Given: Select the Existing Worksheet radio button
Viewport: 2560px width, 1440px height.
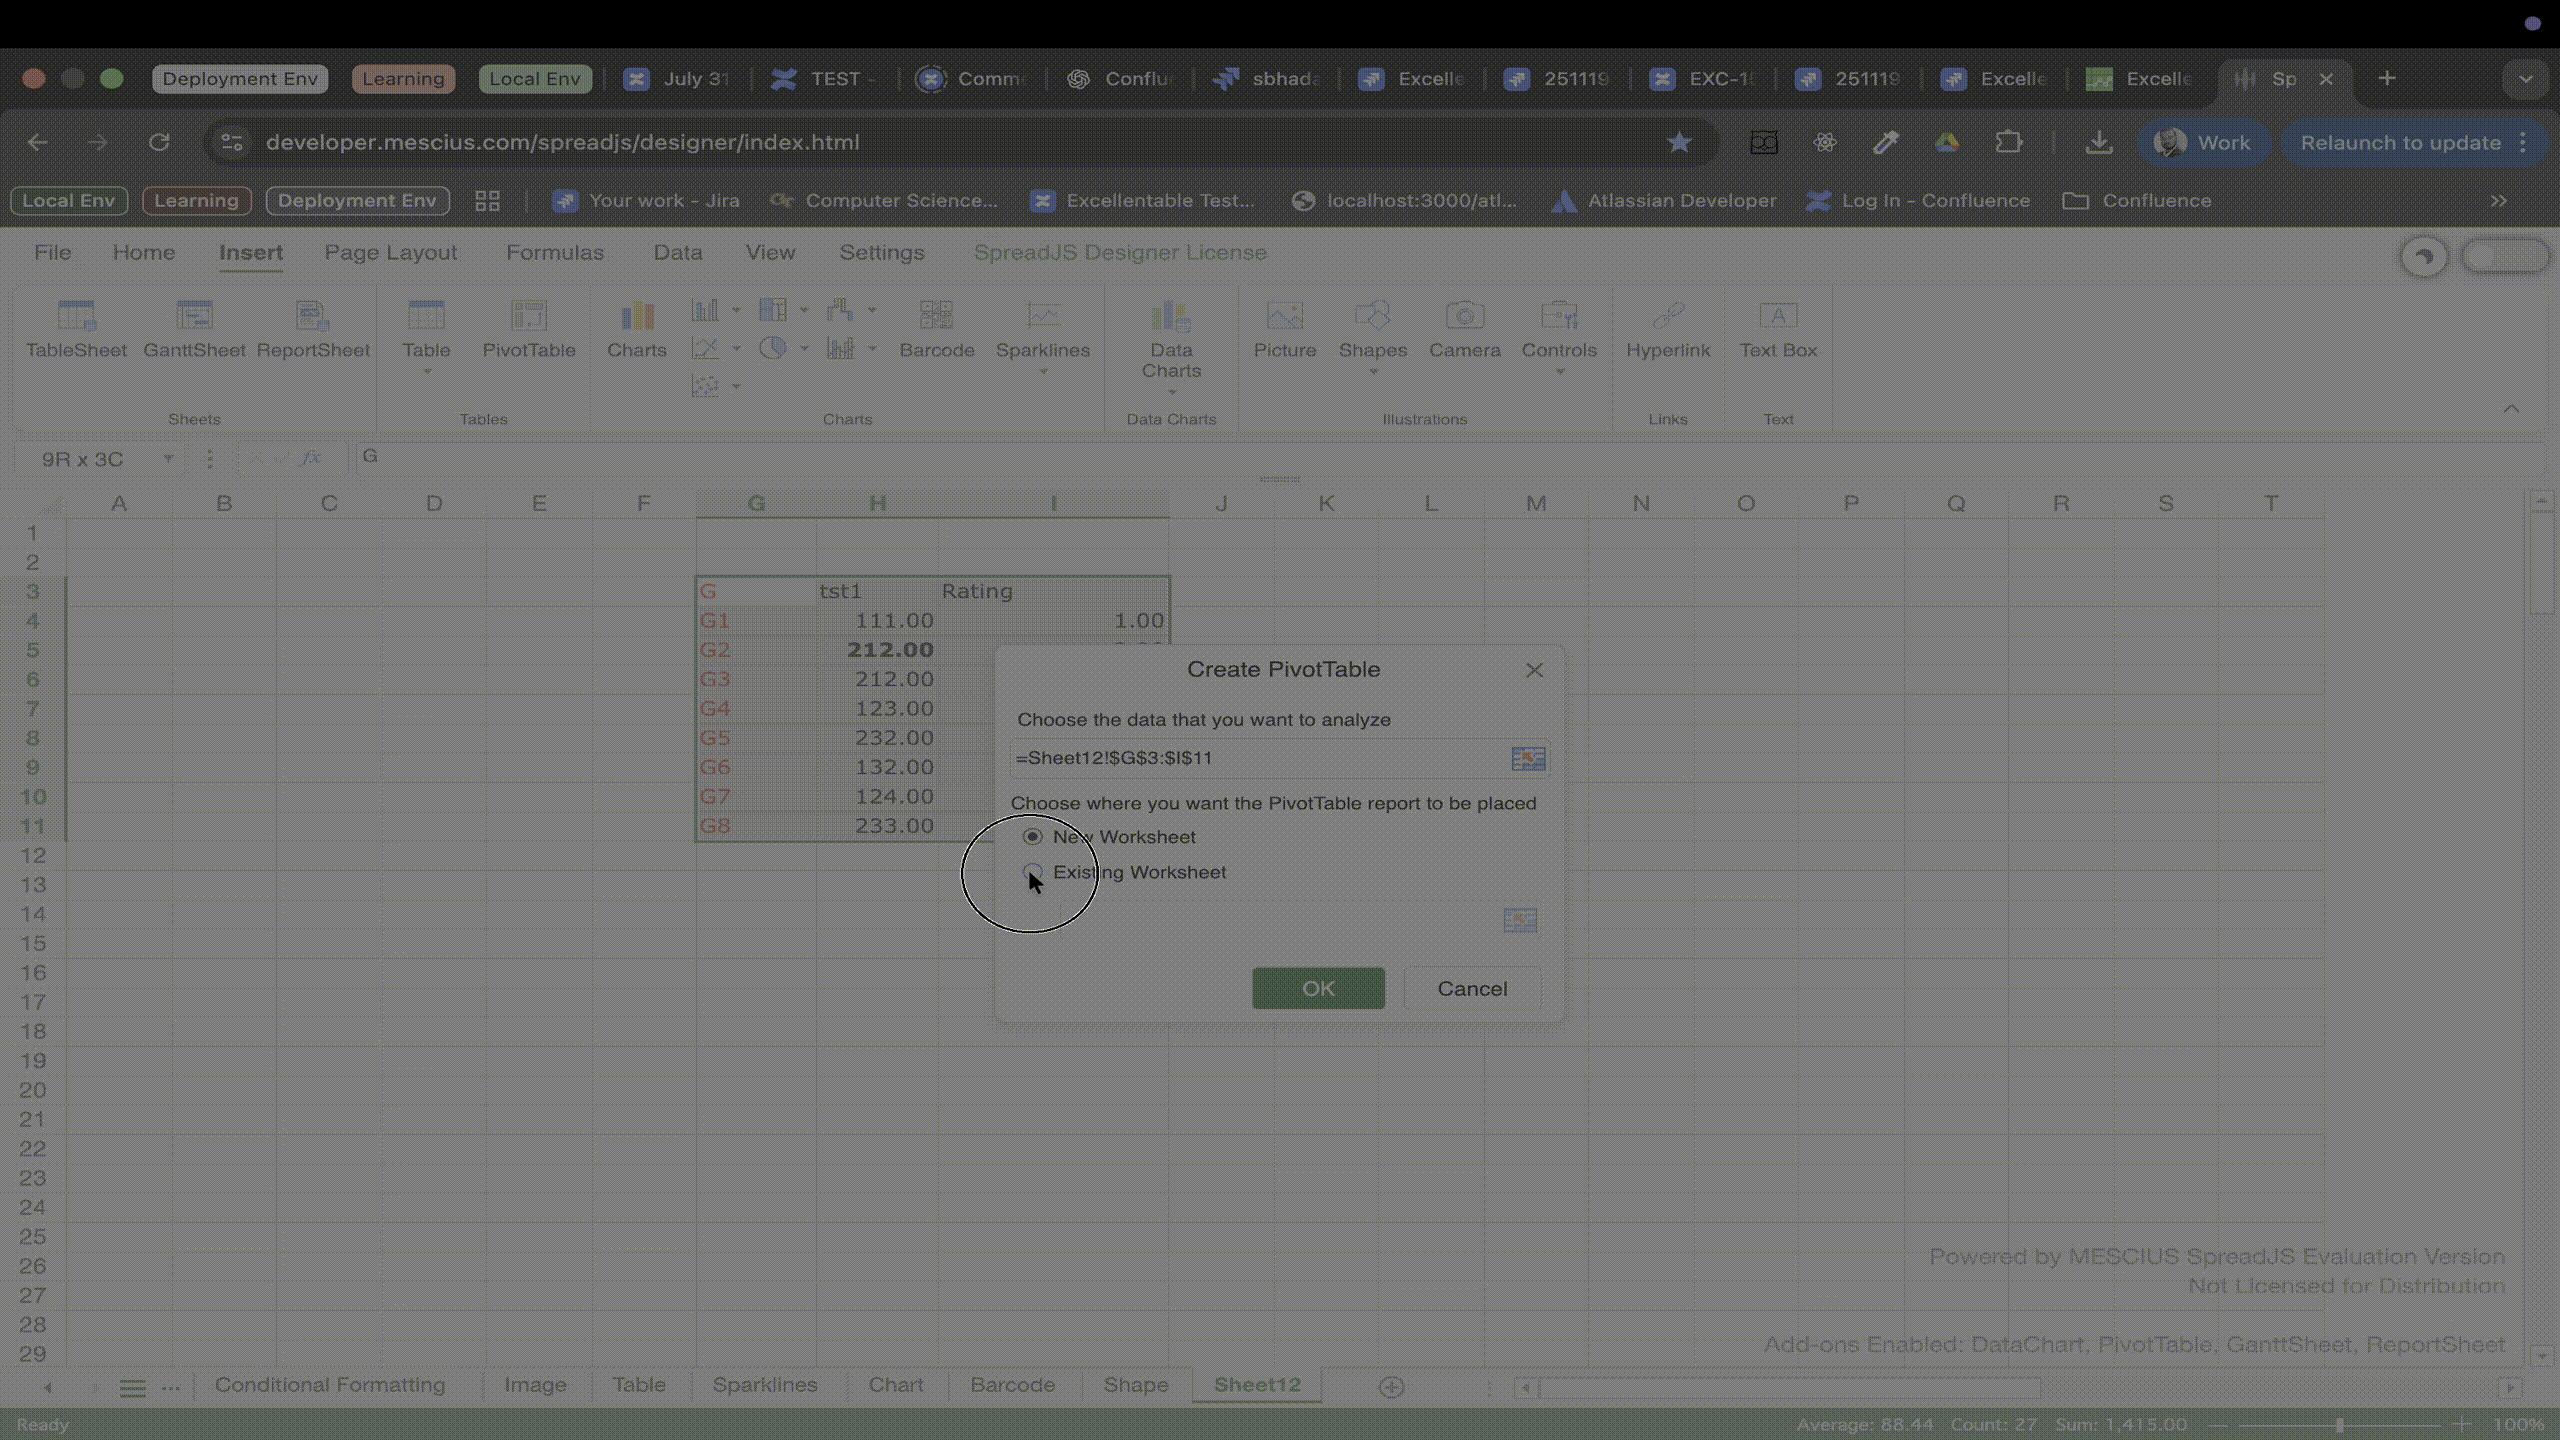Looking at the screenshot, I should tap(1032, 872).
